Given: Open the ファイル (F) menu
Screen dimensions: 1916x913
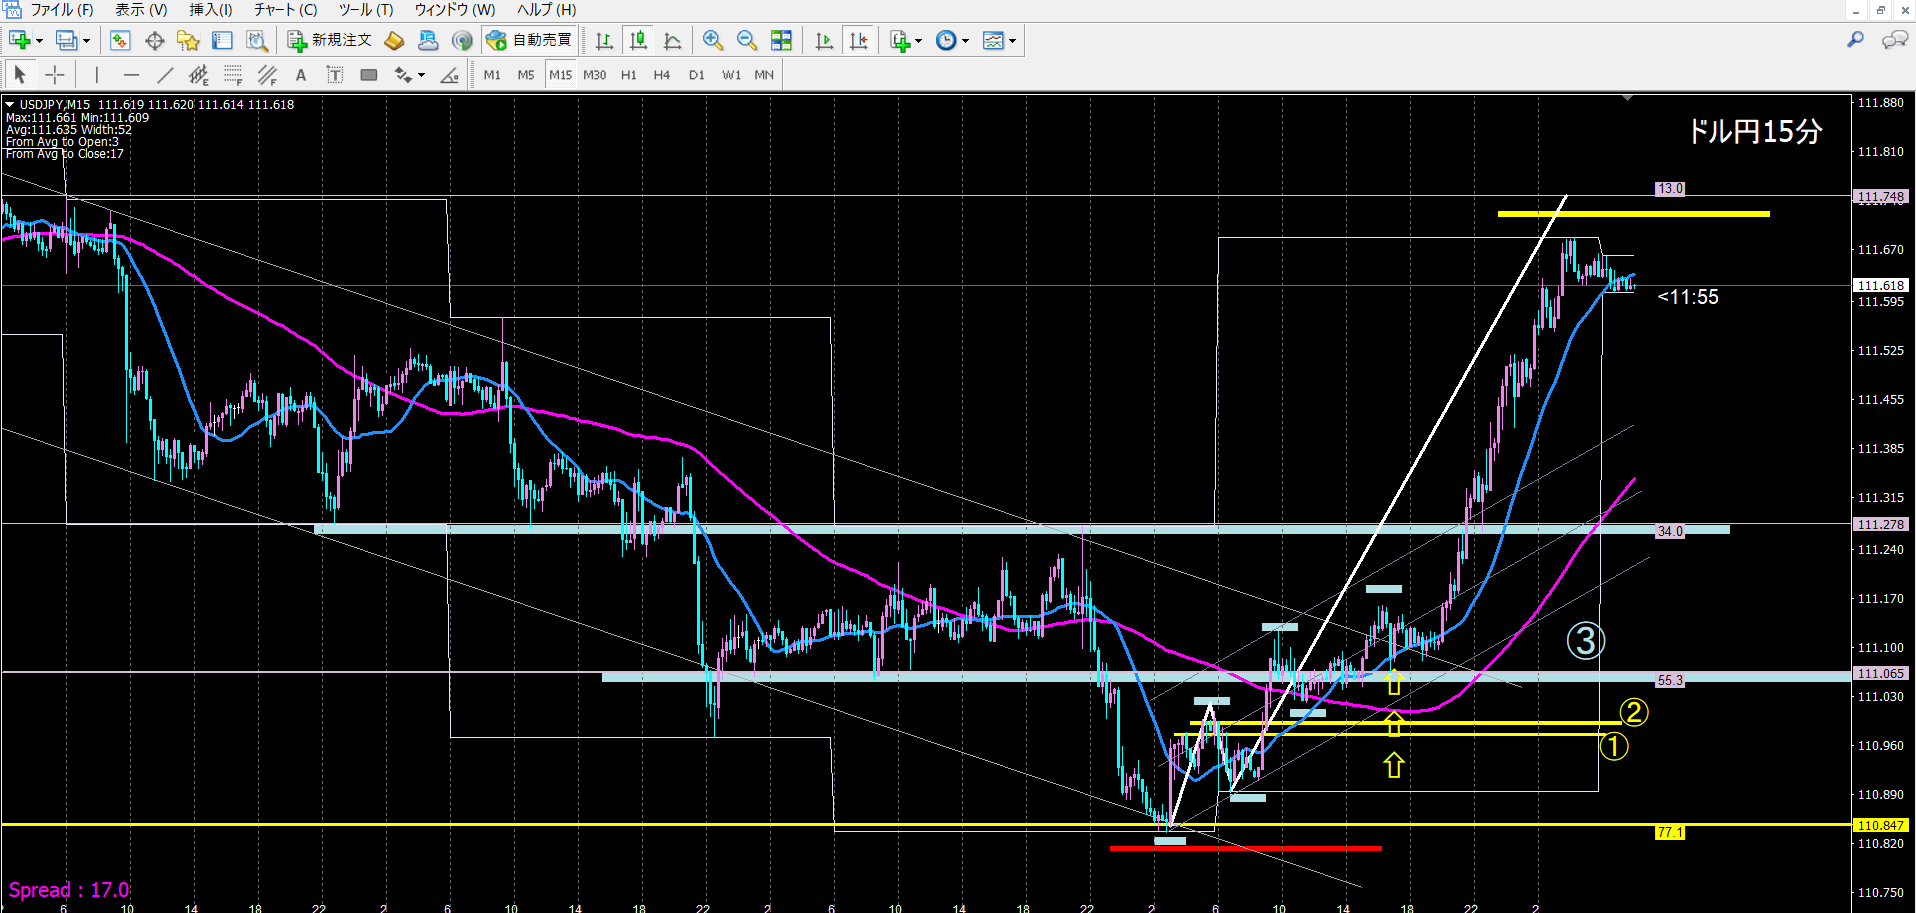Looking at the screenshot, I should click(61, 10).
